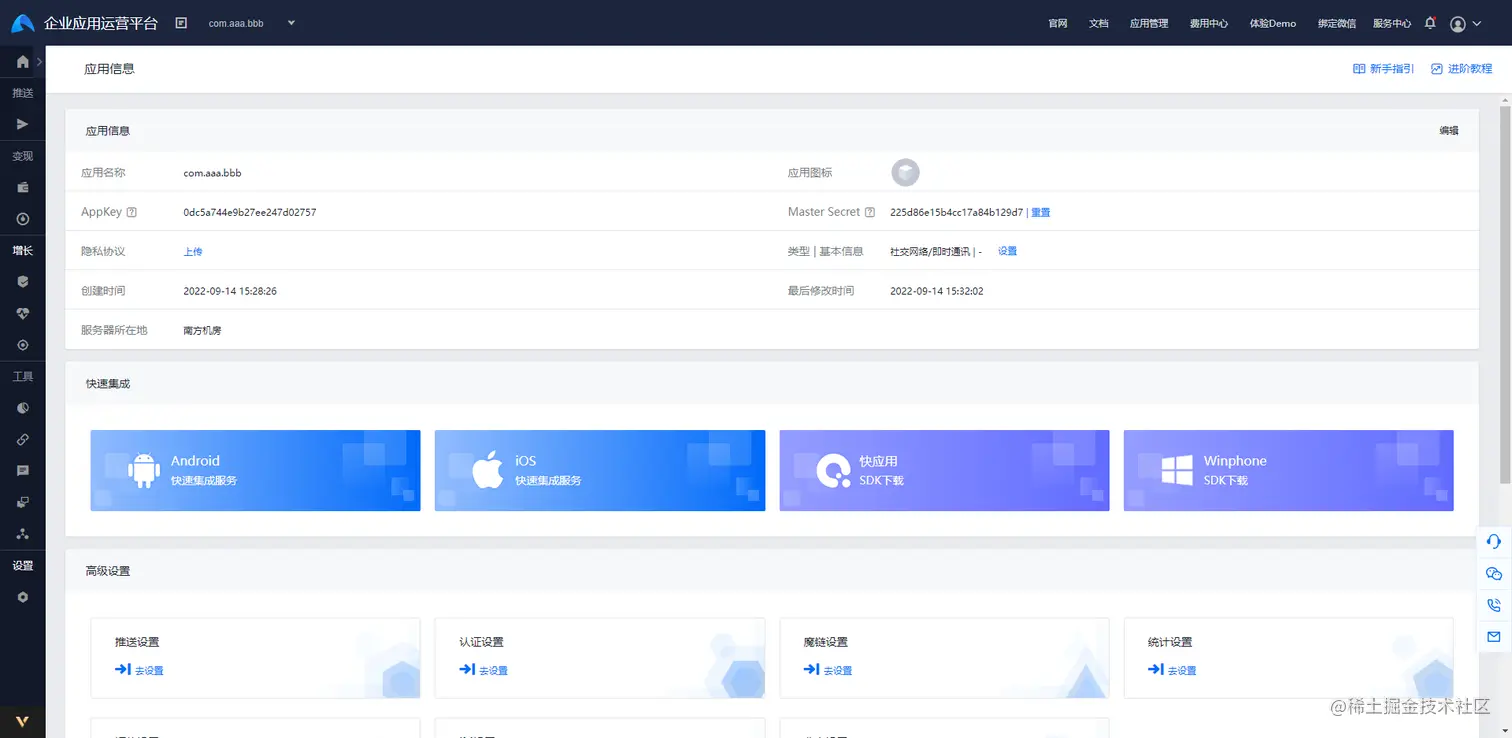This screenshot has height=738, width=1512.
Task: Open the gear icon under 设置
Action: click(x=22, y=597)
